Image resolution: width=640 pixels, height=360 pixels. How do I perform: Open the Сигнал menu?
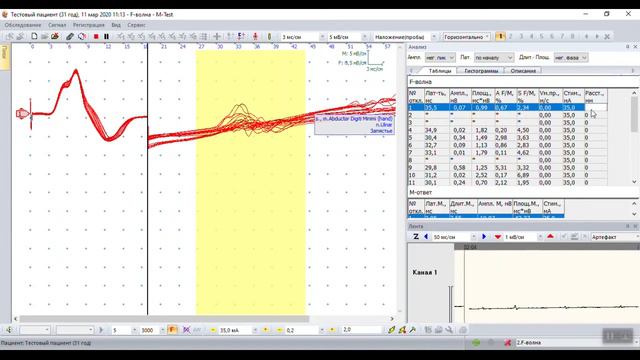[57, 25]
